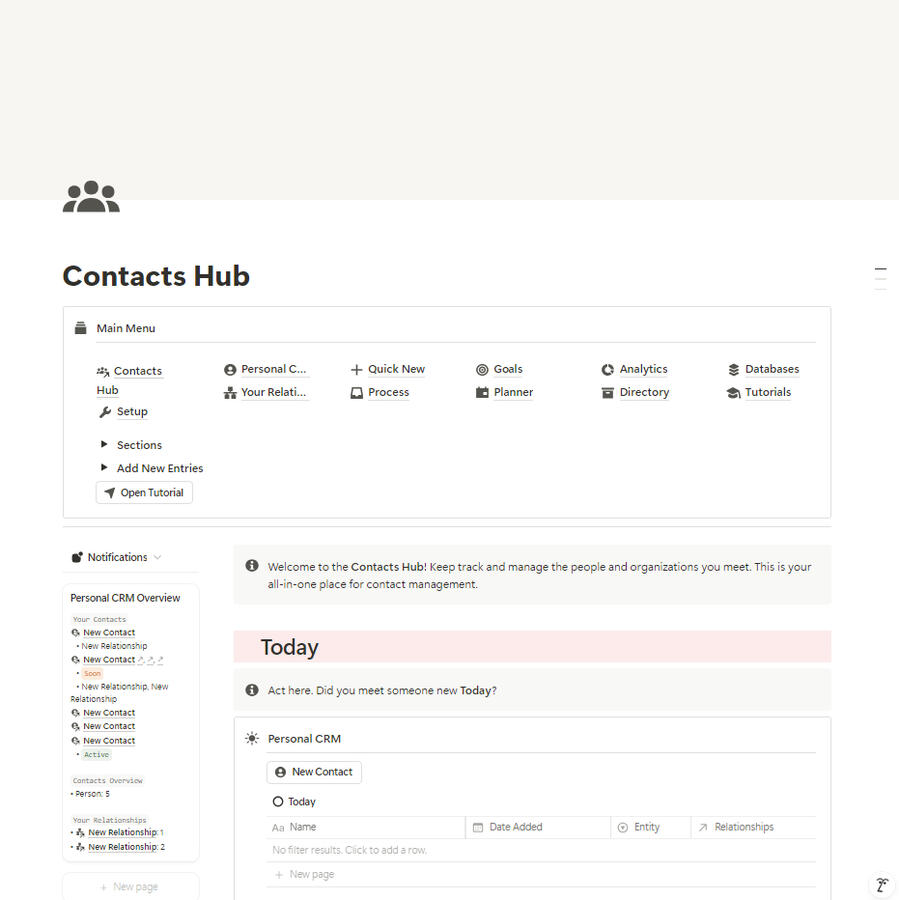Click the Planner calendar icon
The width and height of the screenshot is (899, 900).
[482, 393]
